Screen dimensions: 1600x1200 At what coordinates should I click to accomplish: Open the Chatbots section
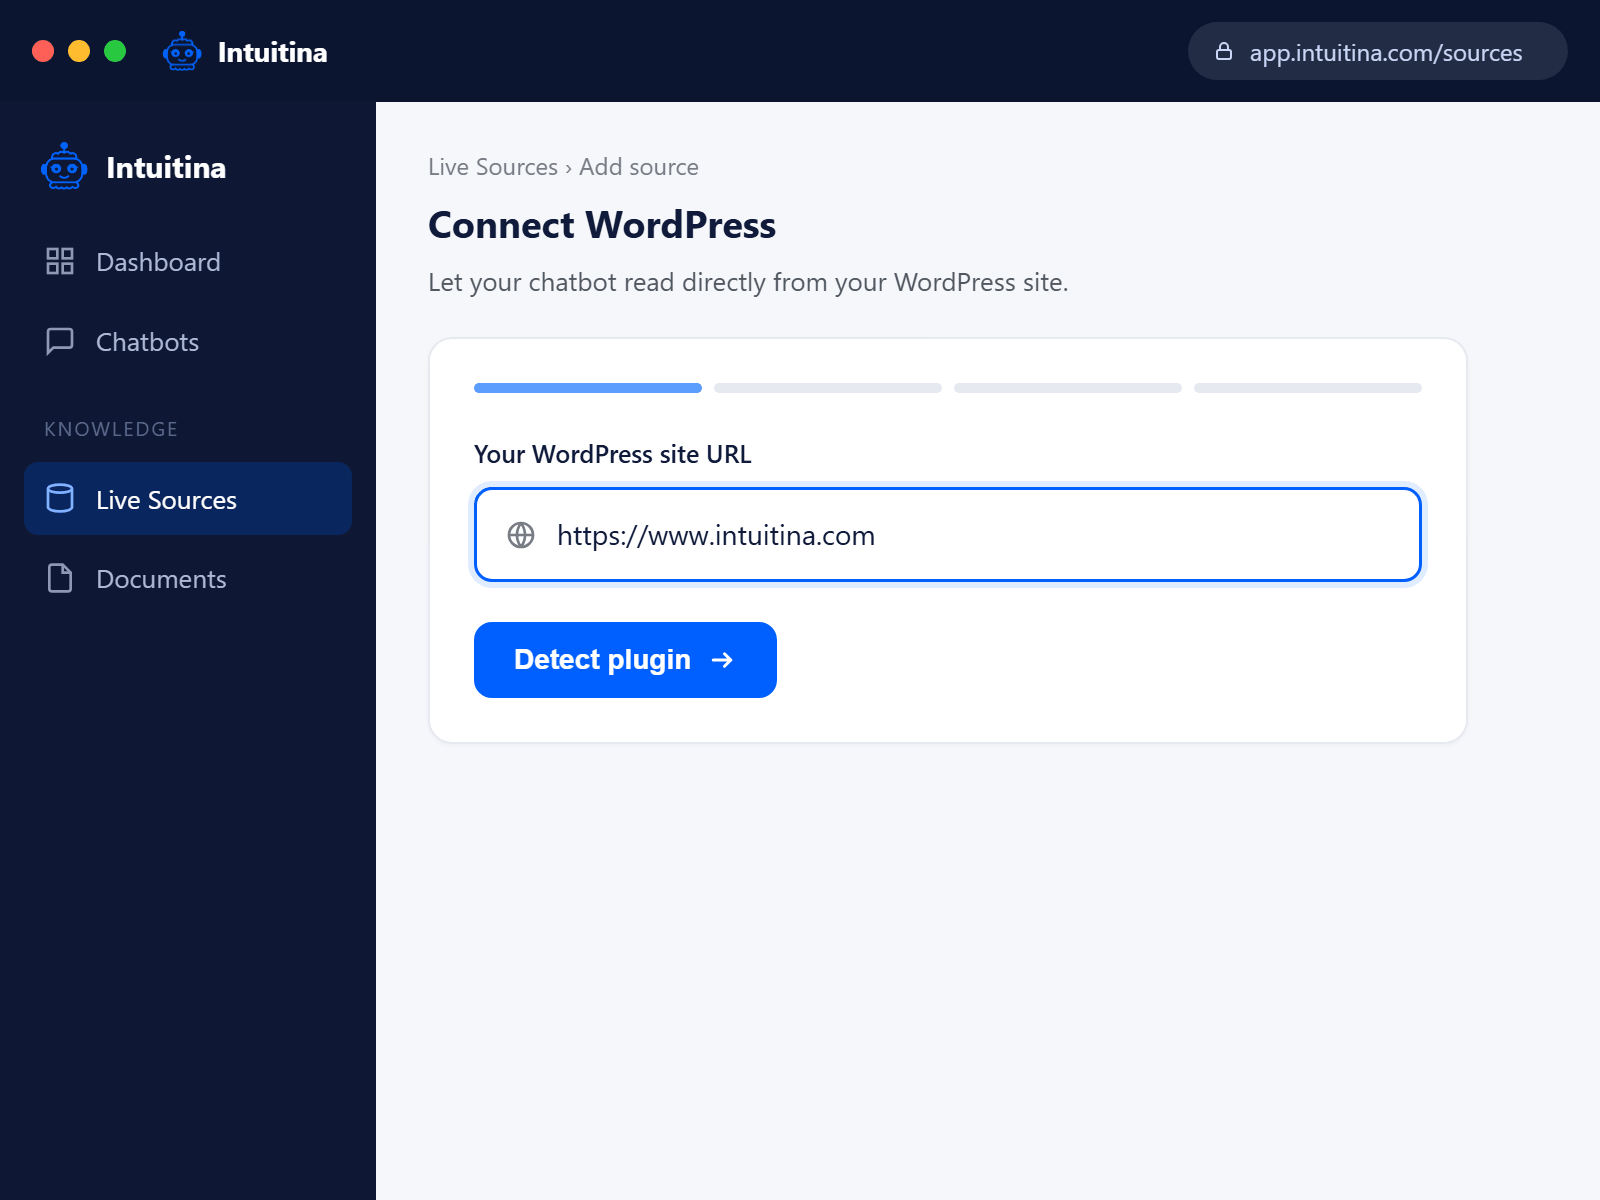coord(188,342)
